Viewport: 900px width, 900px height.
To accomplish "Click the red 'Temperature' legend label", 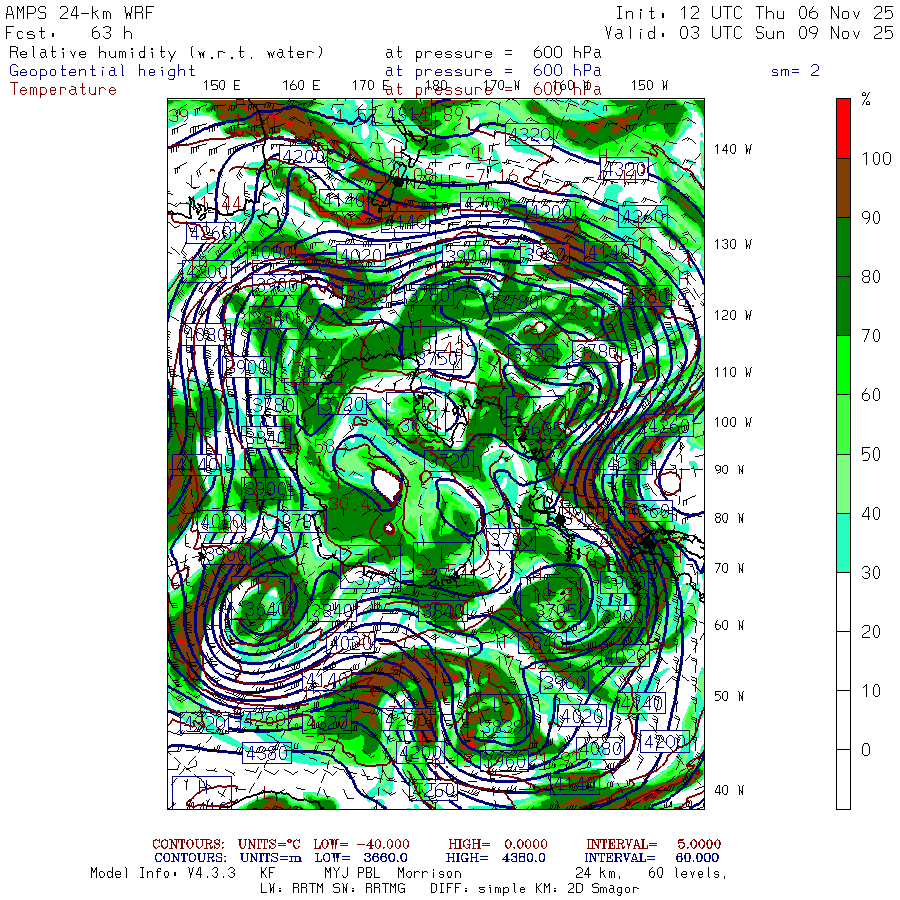I will point(63,89).
